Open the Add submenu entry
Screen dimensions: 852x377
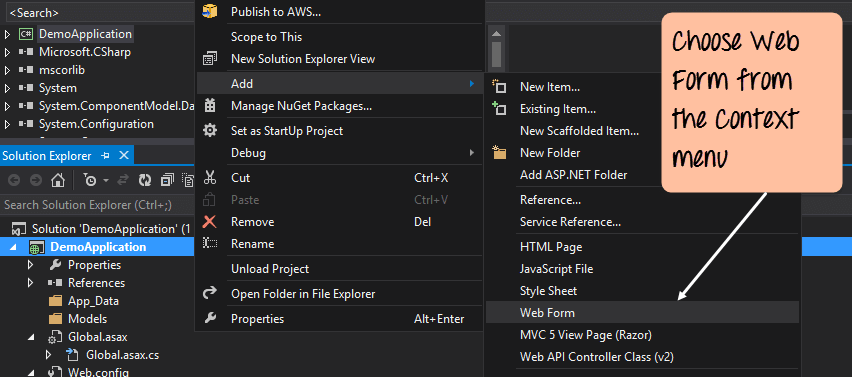coord(339,84)
